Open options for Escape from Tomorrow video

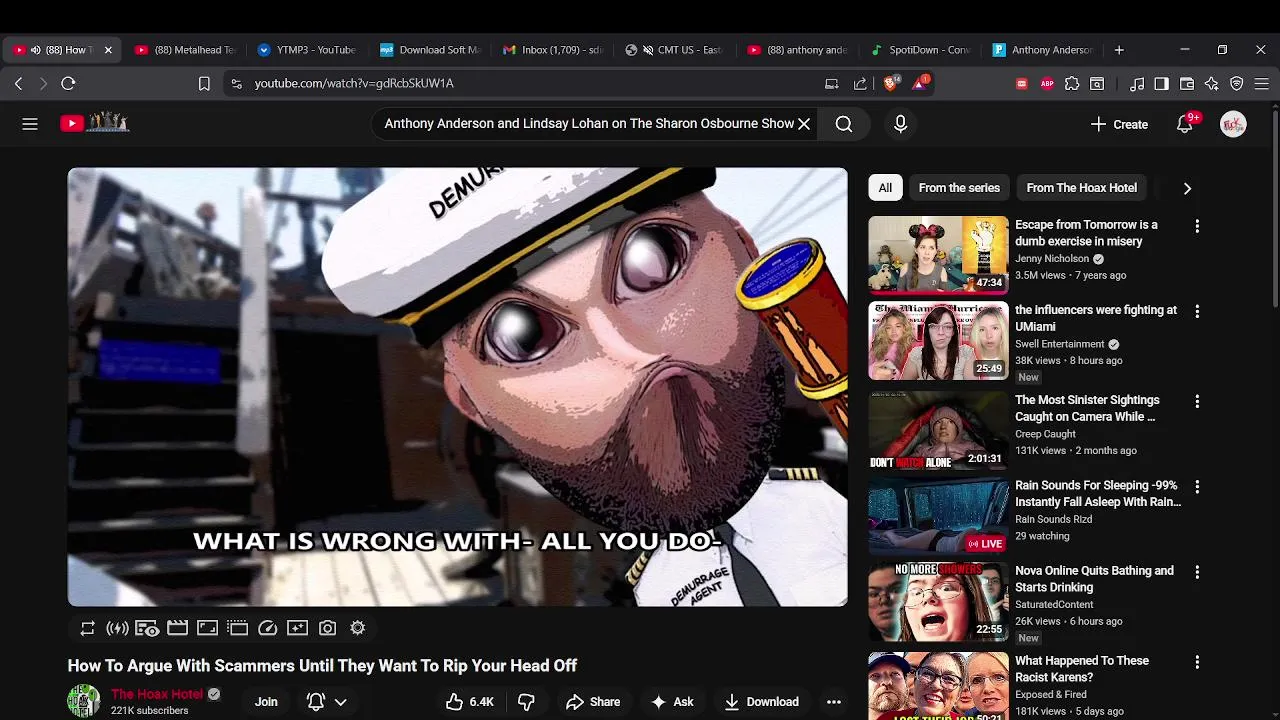click(x=1197, y=226)
